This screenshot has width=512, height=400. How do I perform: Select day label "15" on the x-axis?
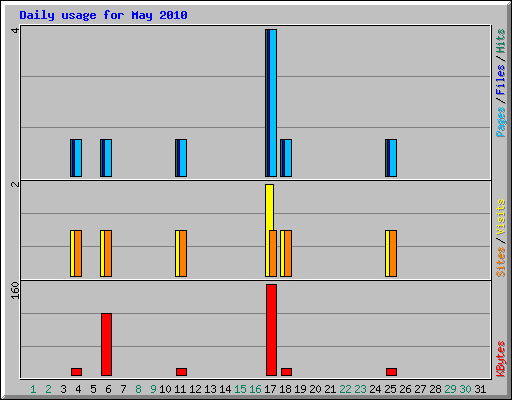coord(240,389)
